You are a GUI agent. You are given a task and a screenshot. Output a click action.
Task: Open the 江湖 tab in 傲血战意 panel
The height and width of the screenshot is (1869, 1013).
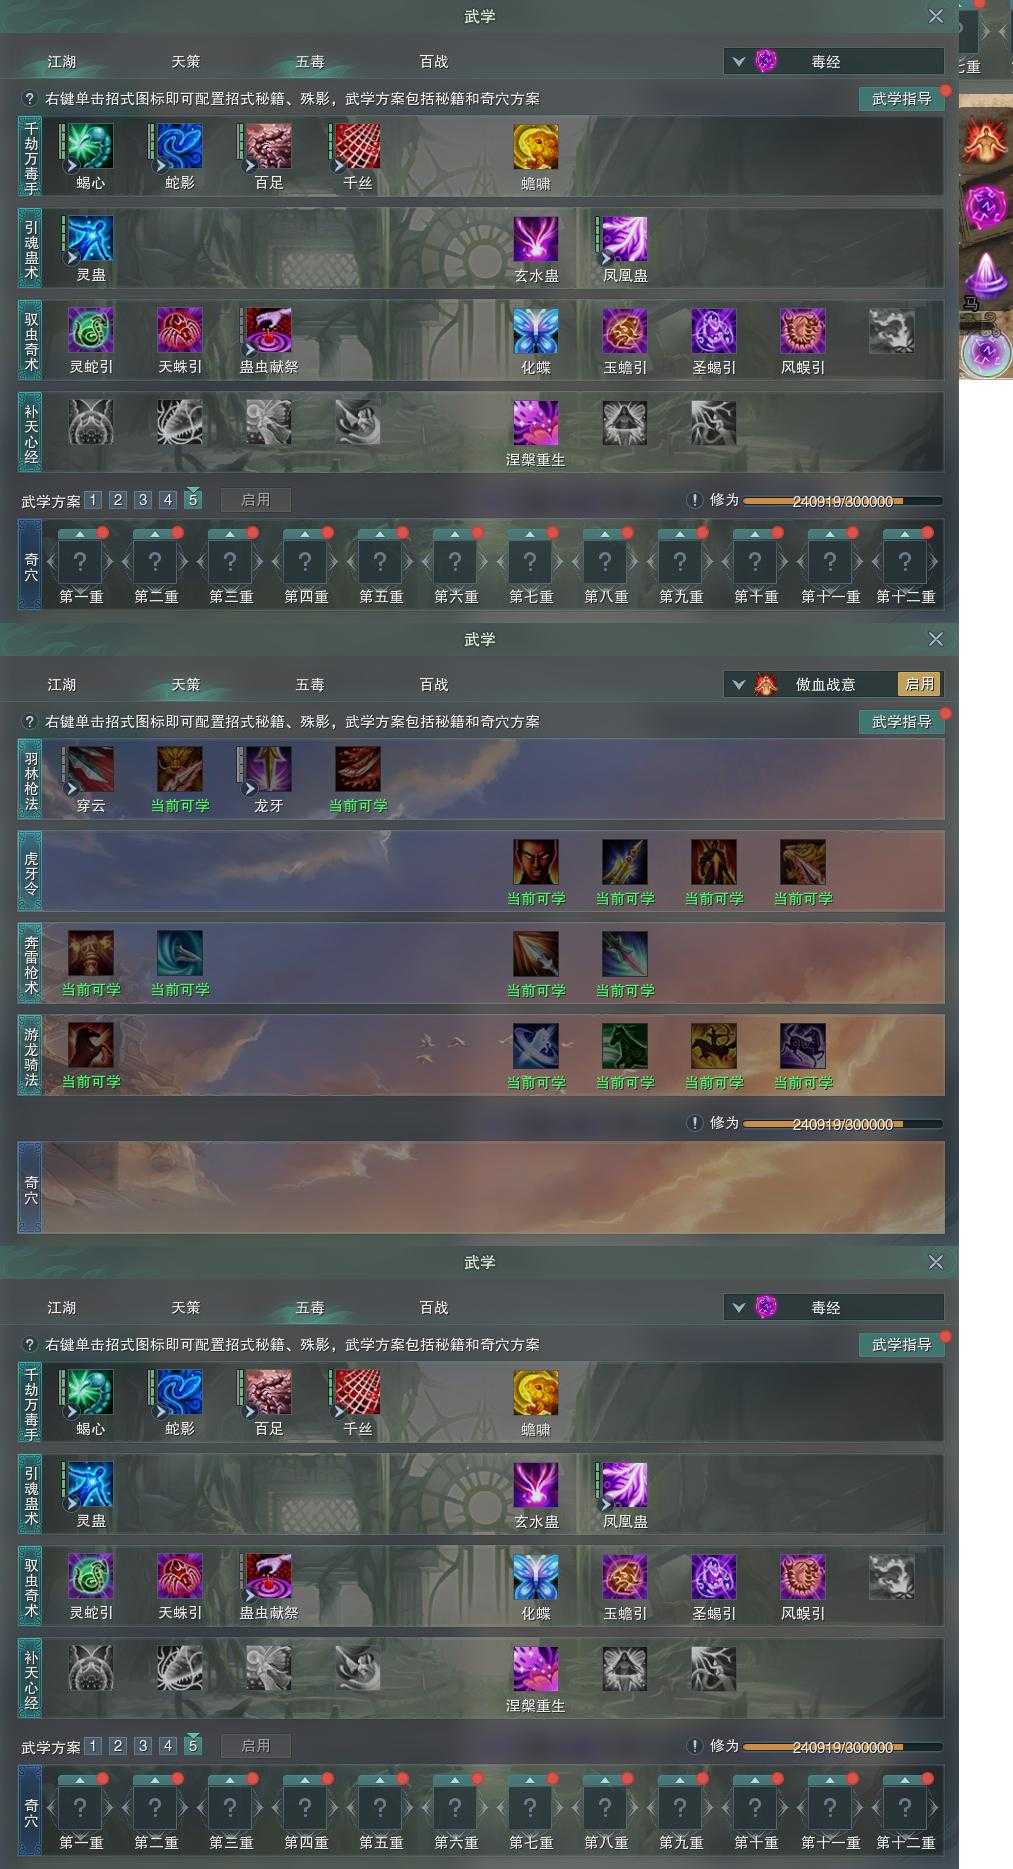point(62,684)
